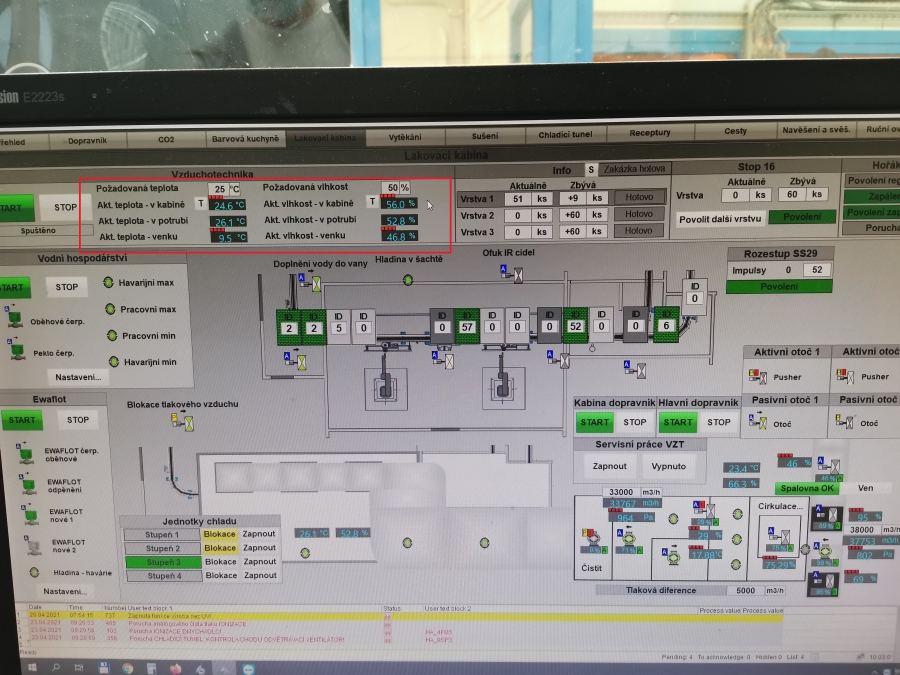This screenshot has width=900, height=675.
Task: Click the Zakázka hotova button
Action: pos(634,169)
